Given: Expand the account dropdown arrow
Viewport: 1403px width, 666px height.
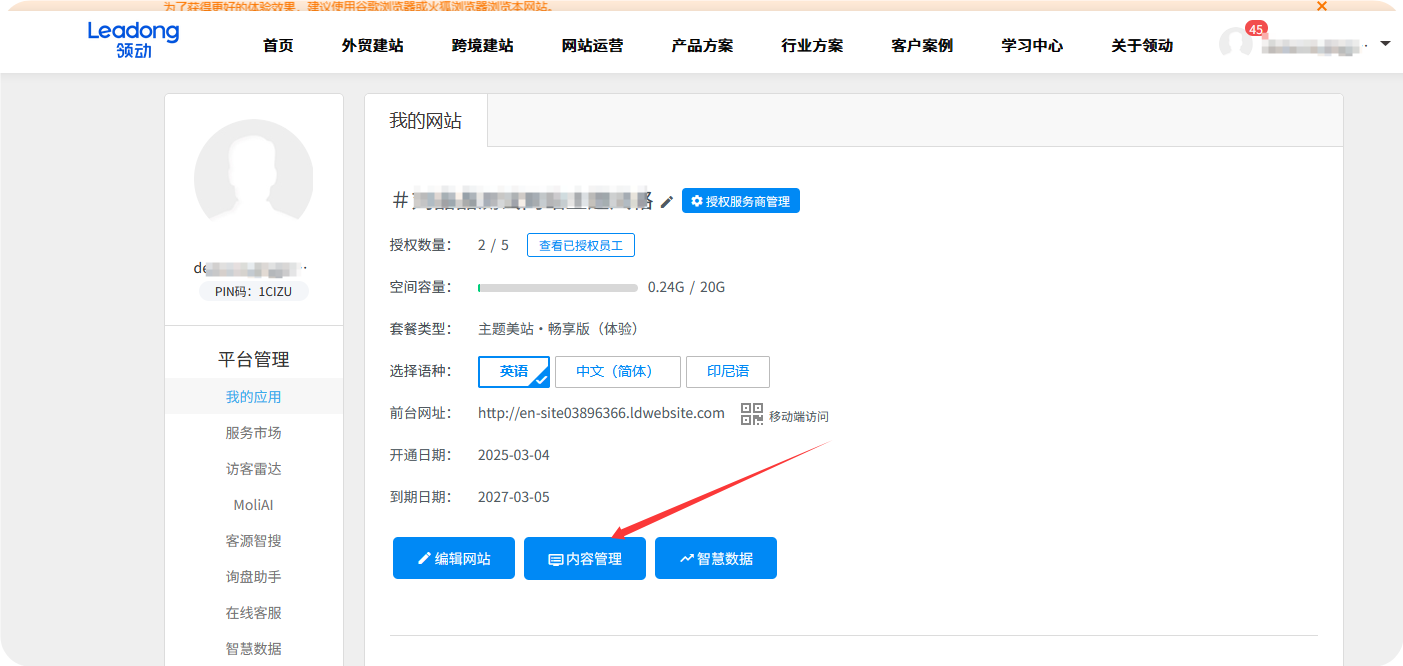Looking at the screenshot, I should (1385, 44).
